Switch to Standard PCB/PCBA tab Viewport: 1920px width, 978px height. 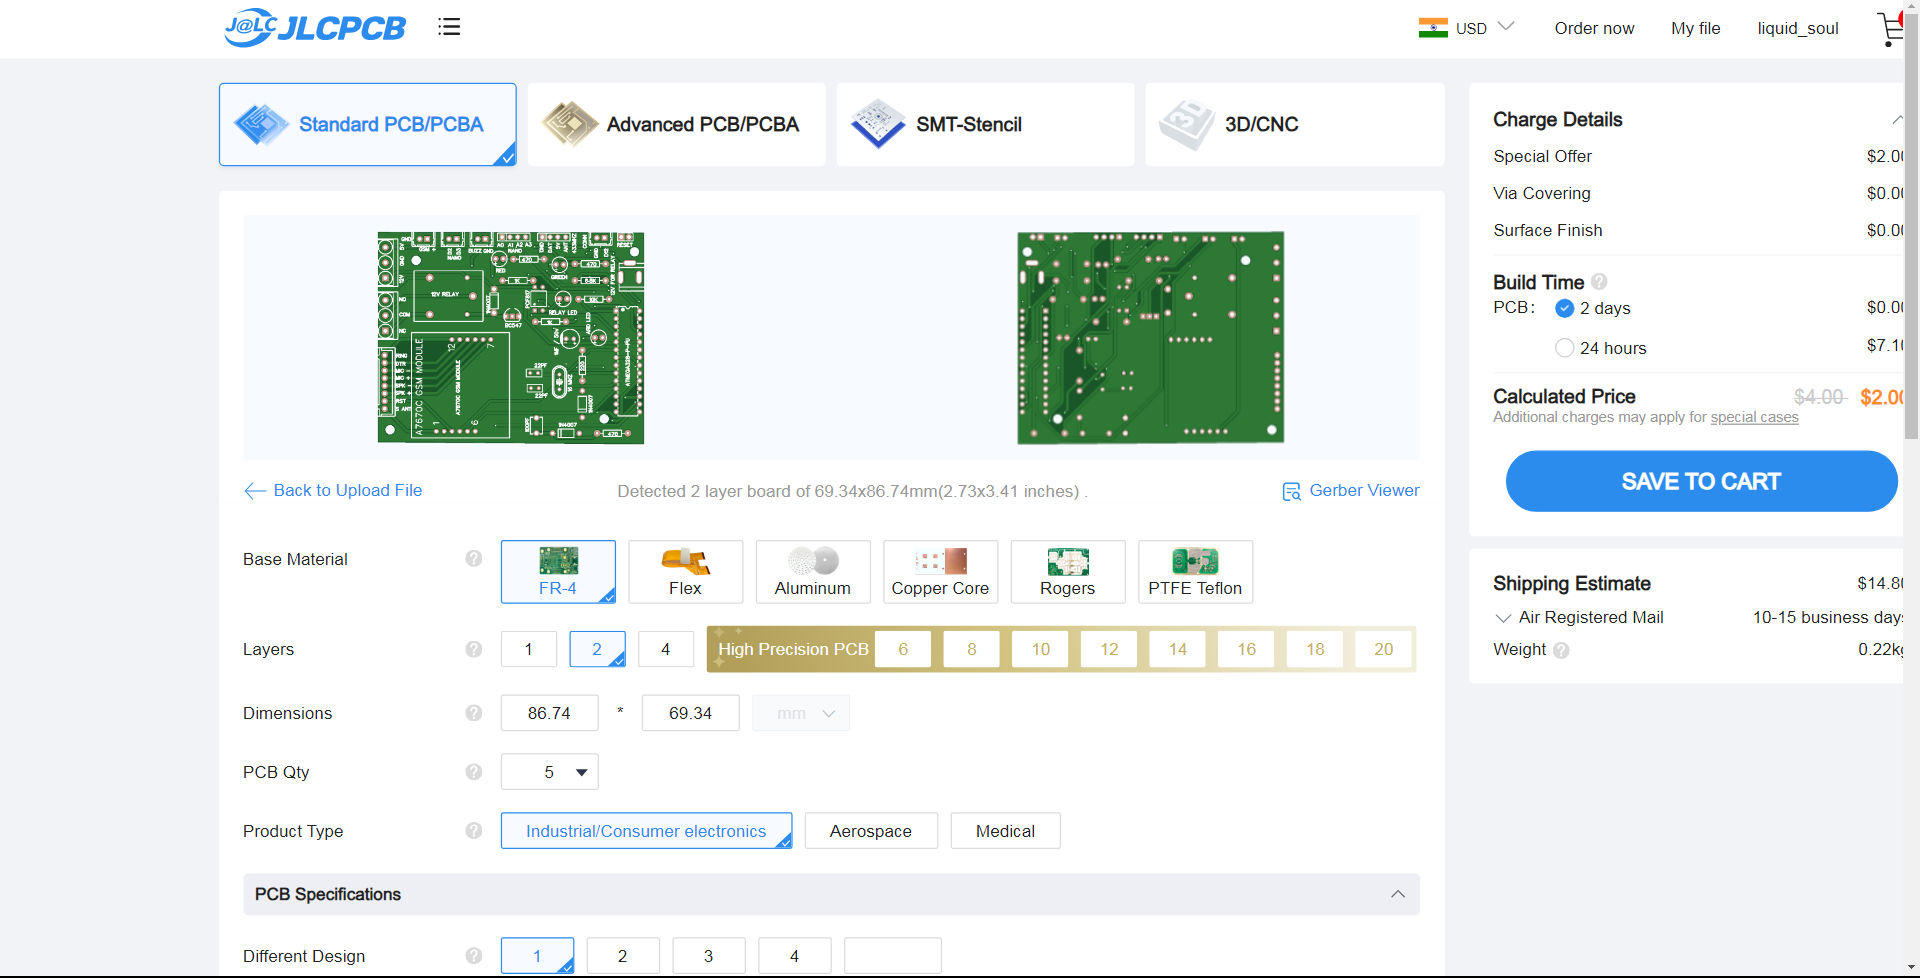[x=368, y=124]
